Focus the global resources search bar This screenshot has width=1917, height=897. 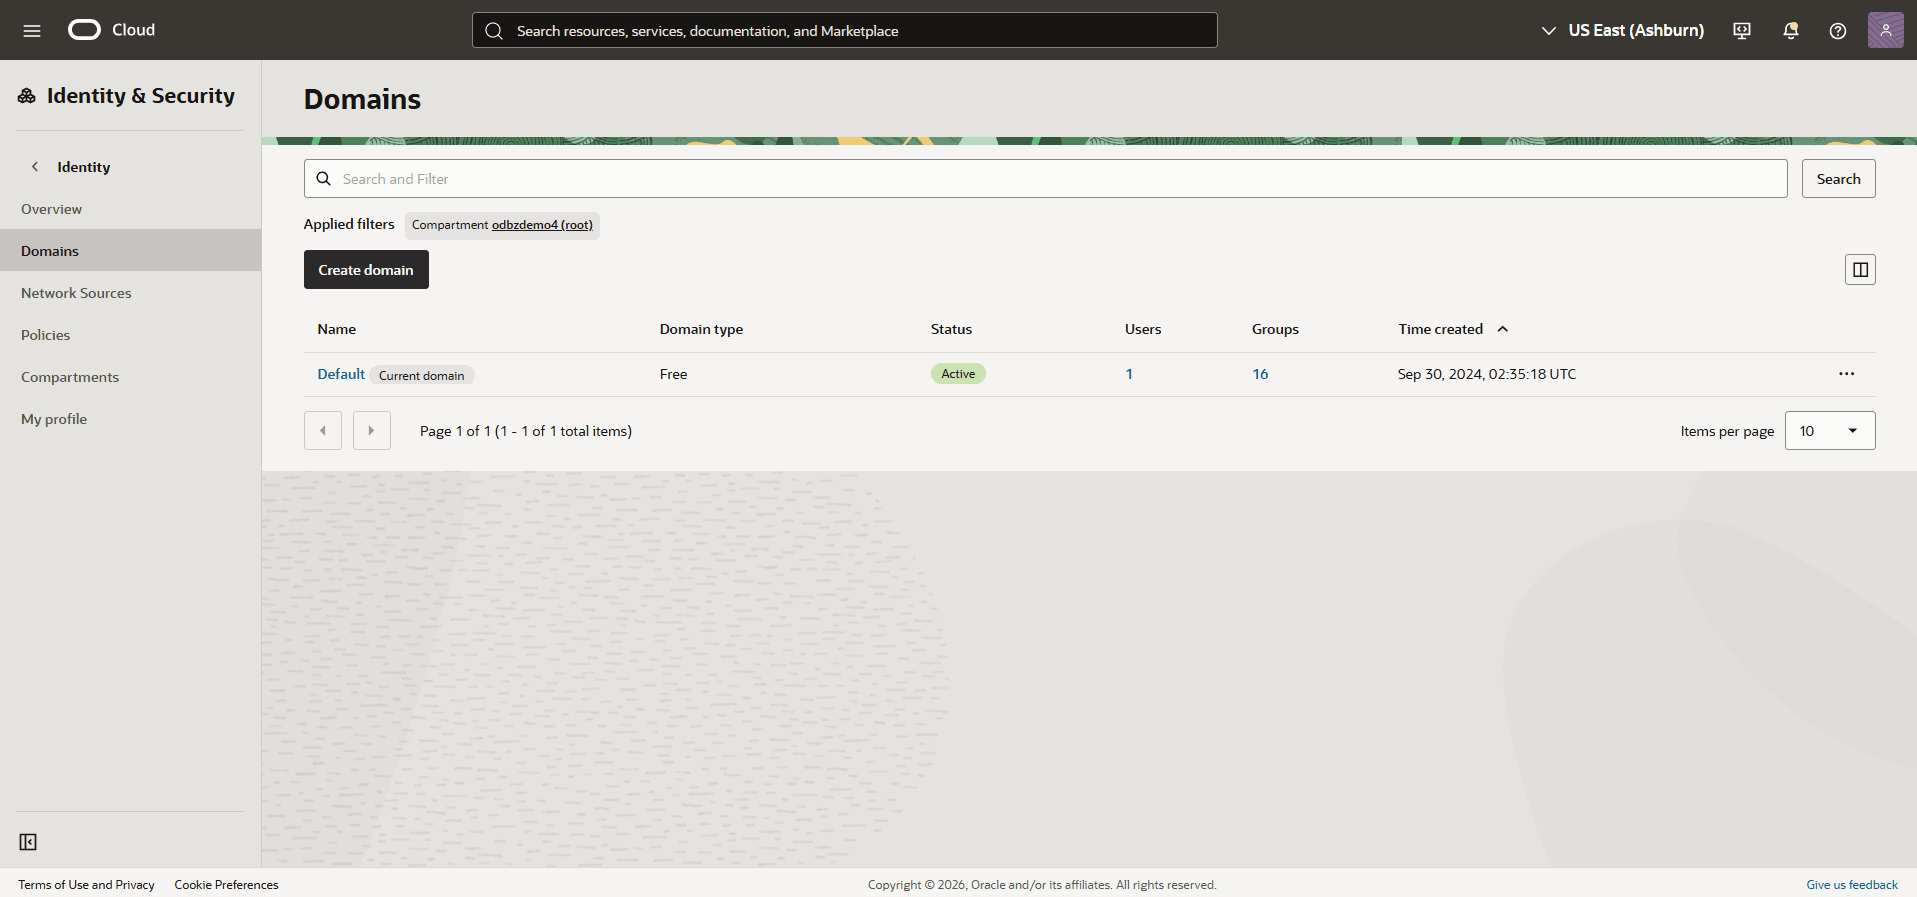coord(845,31)
